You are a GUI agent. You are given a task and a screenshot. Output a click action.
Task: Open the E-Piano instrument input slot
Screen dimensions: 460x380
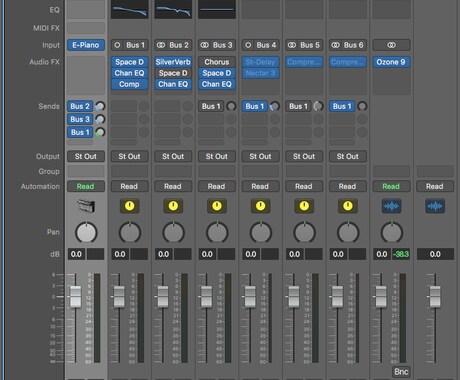point(86,45)
